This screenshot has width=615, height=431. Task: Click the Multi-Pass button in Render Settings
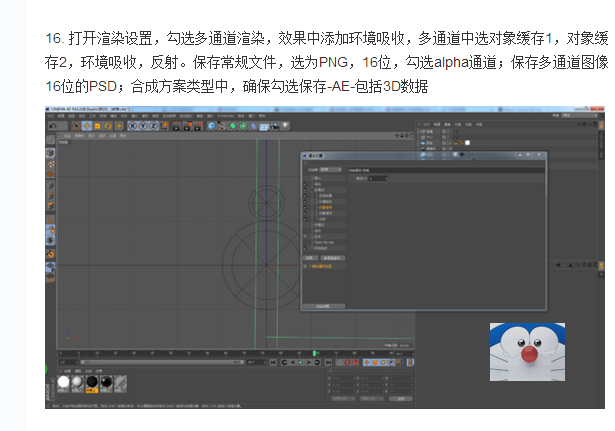333,258
